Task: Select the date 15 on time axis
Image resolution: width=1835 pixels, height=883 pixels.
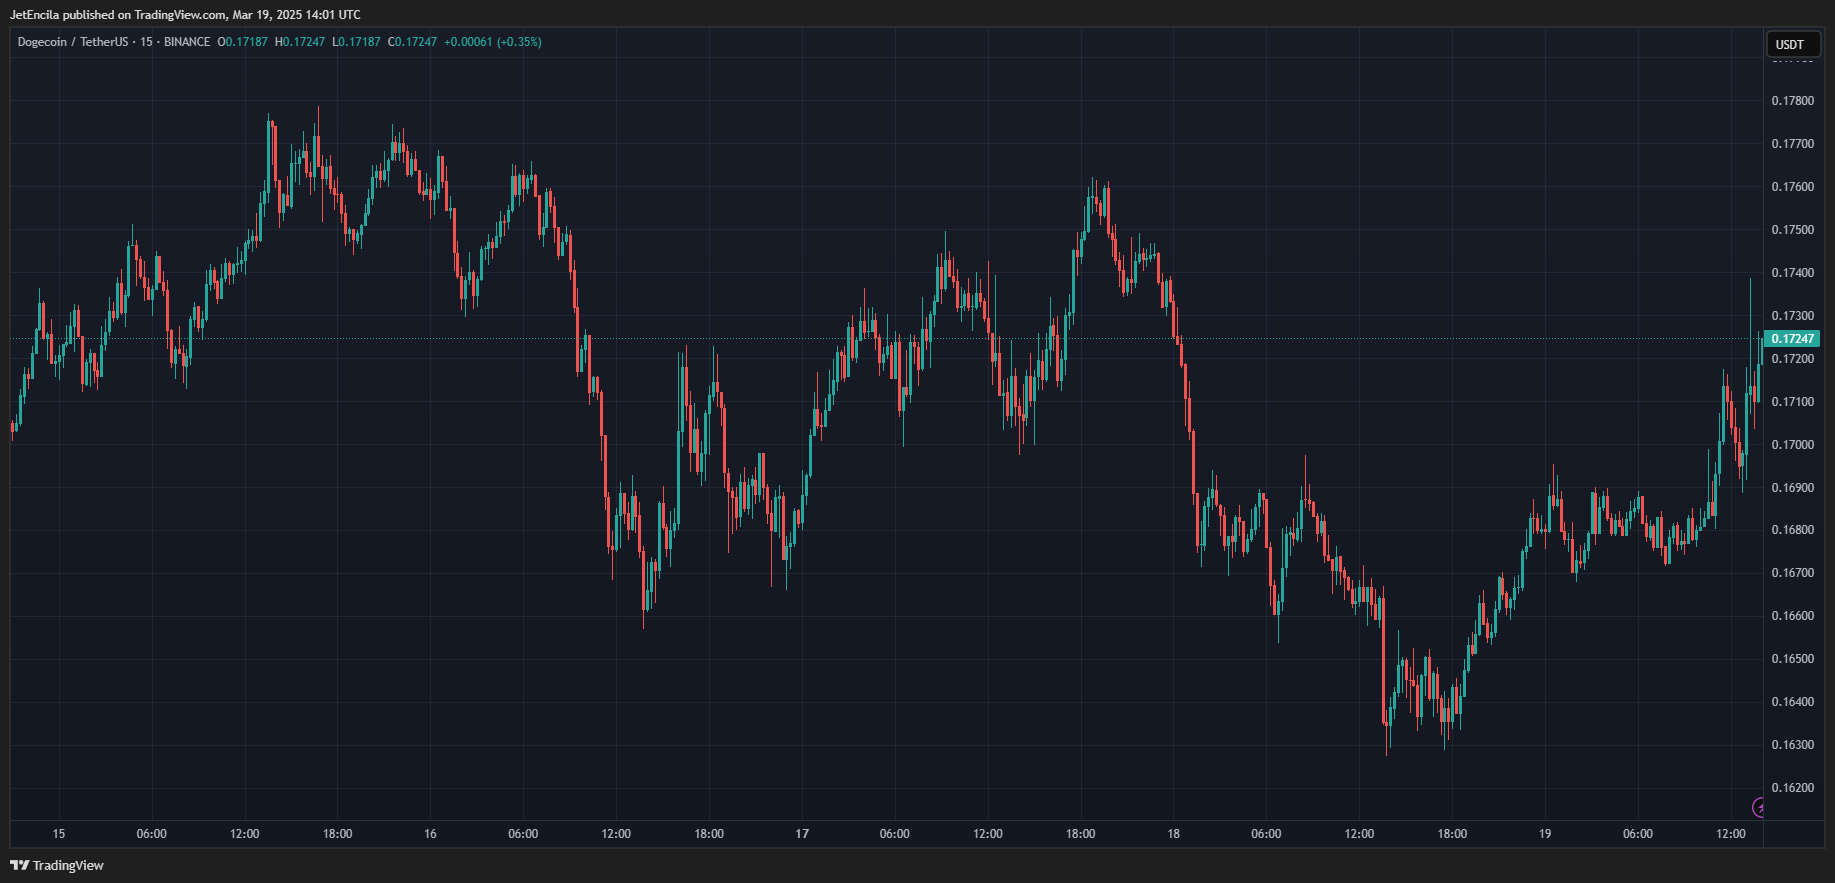Action: click(x=59, y=834)
